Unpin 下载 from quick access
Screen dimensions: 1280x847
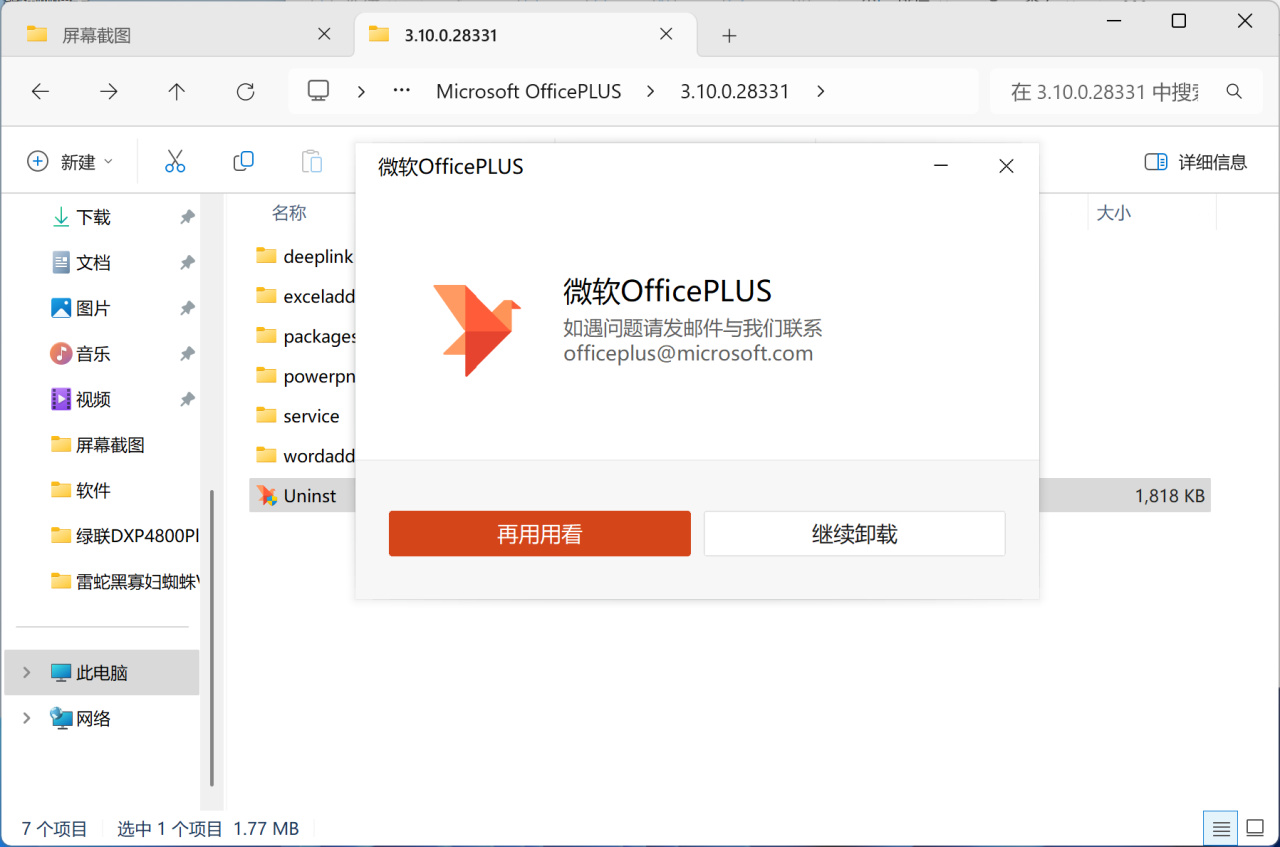pos(187,217)
